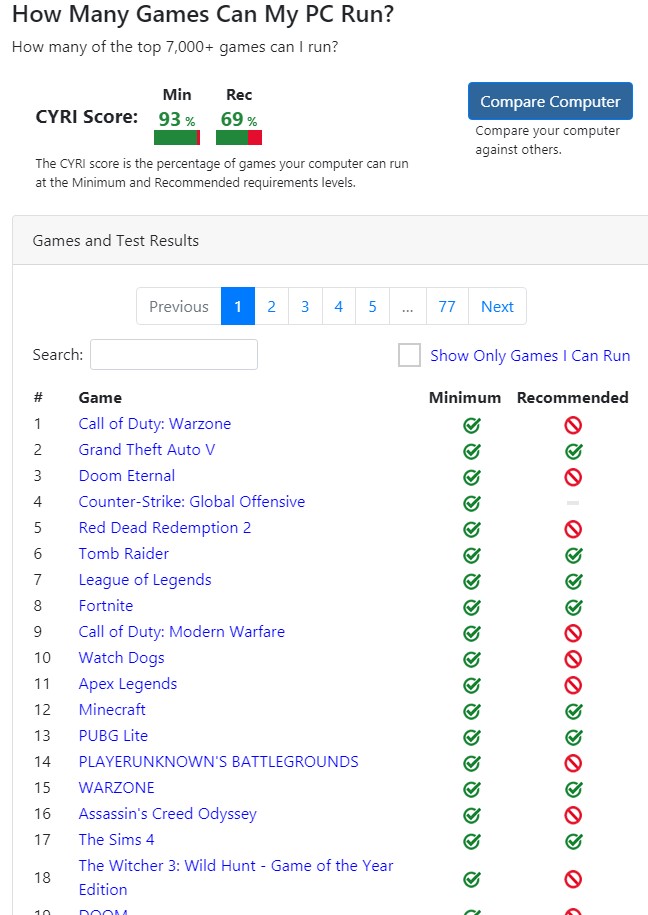Open page 5 of results
Image resolution: width=648 pixels, height=915 pixels.
372,306
